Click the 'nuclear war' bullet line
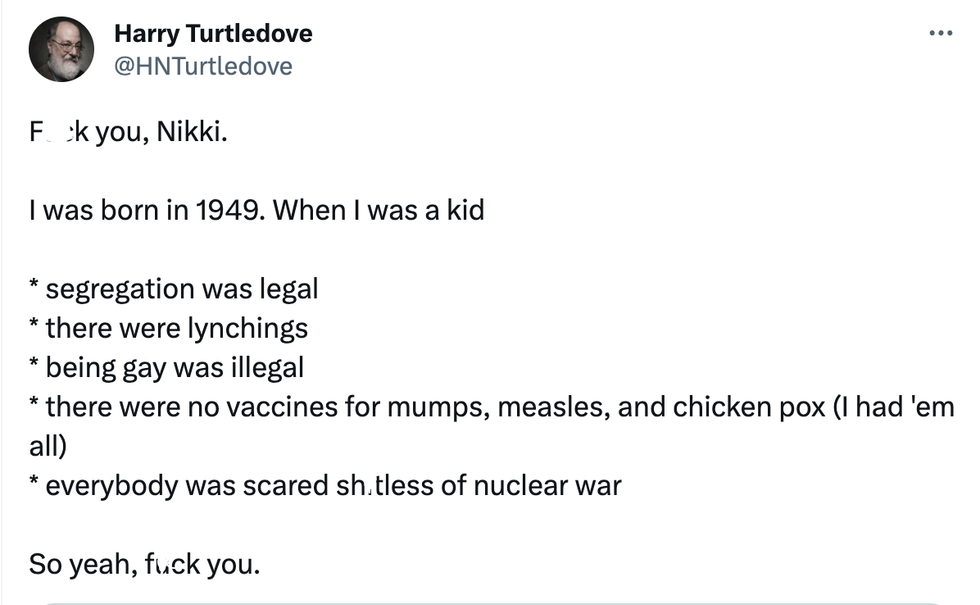Screen dimensions: 980x605 click(325, 485)
